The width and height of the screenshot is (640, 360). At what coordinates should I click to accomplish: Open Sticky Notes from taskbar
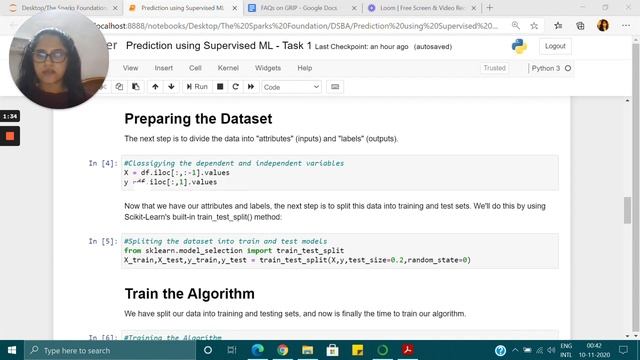click(x=357, y=350)
